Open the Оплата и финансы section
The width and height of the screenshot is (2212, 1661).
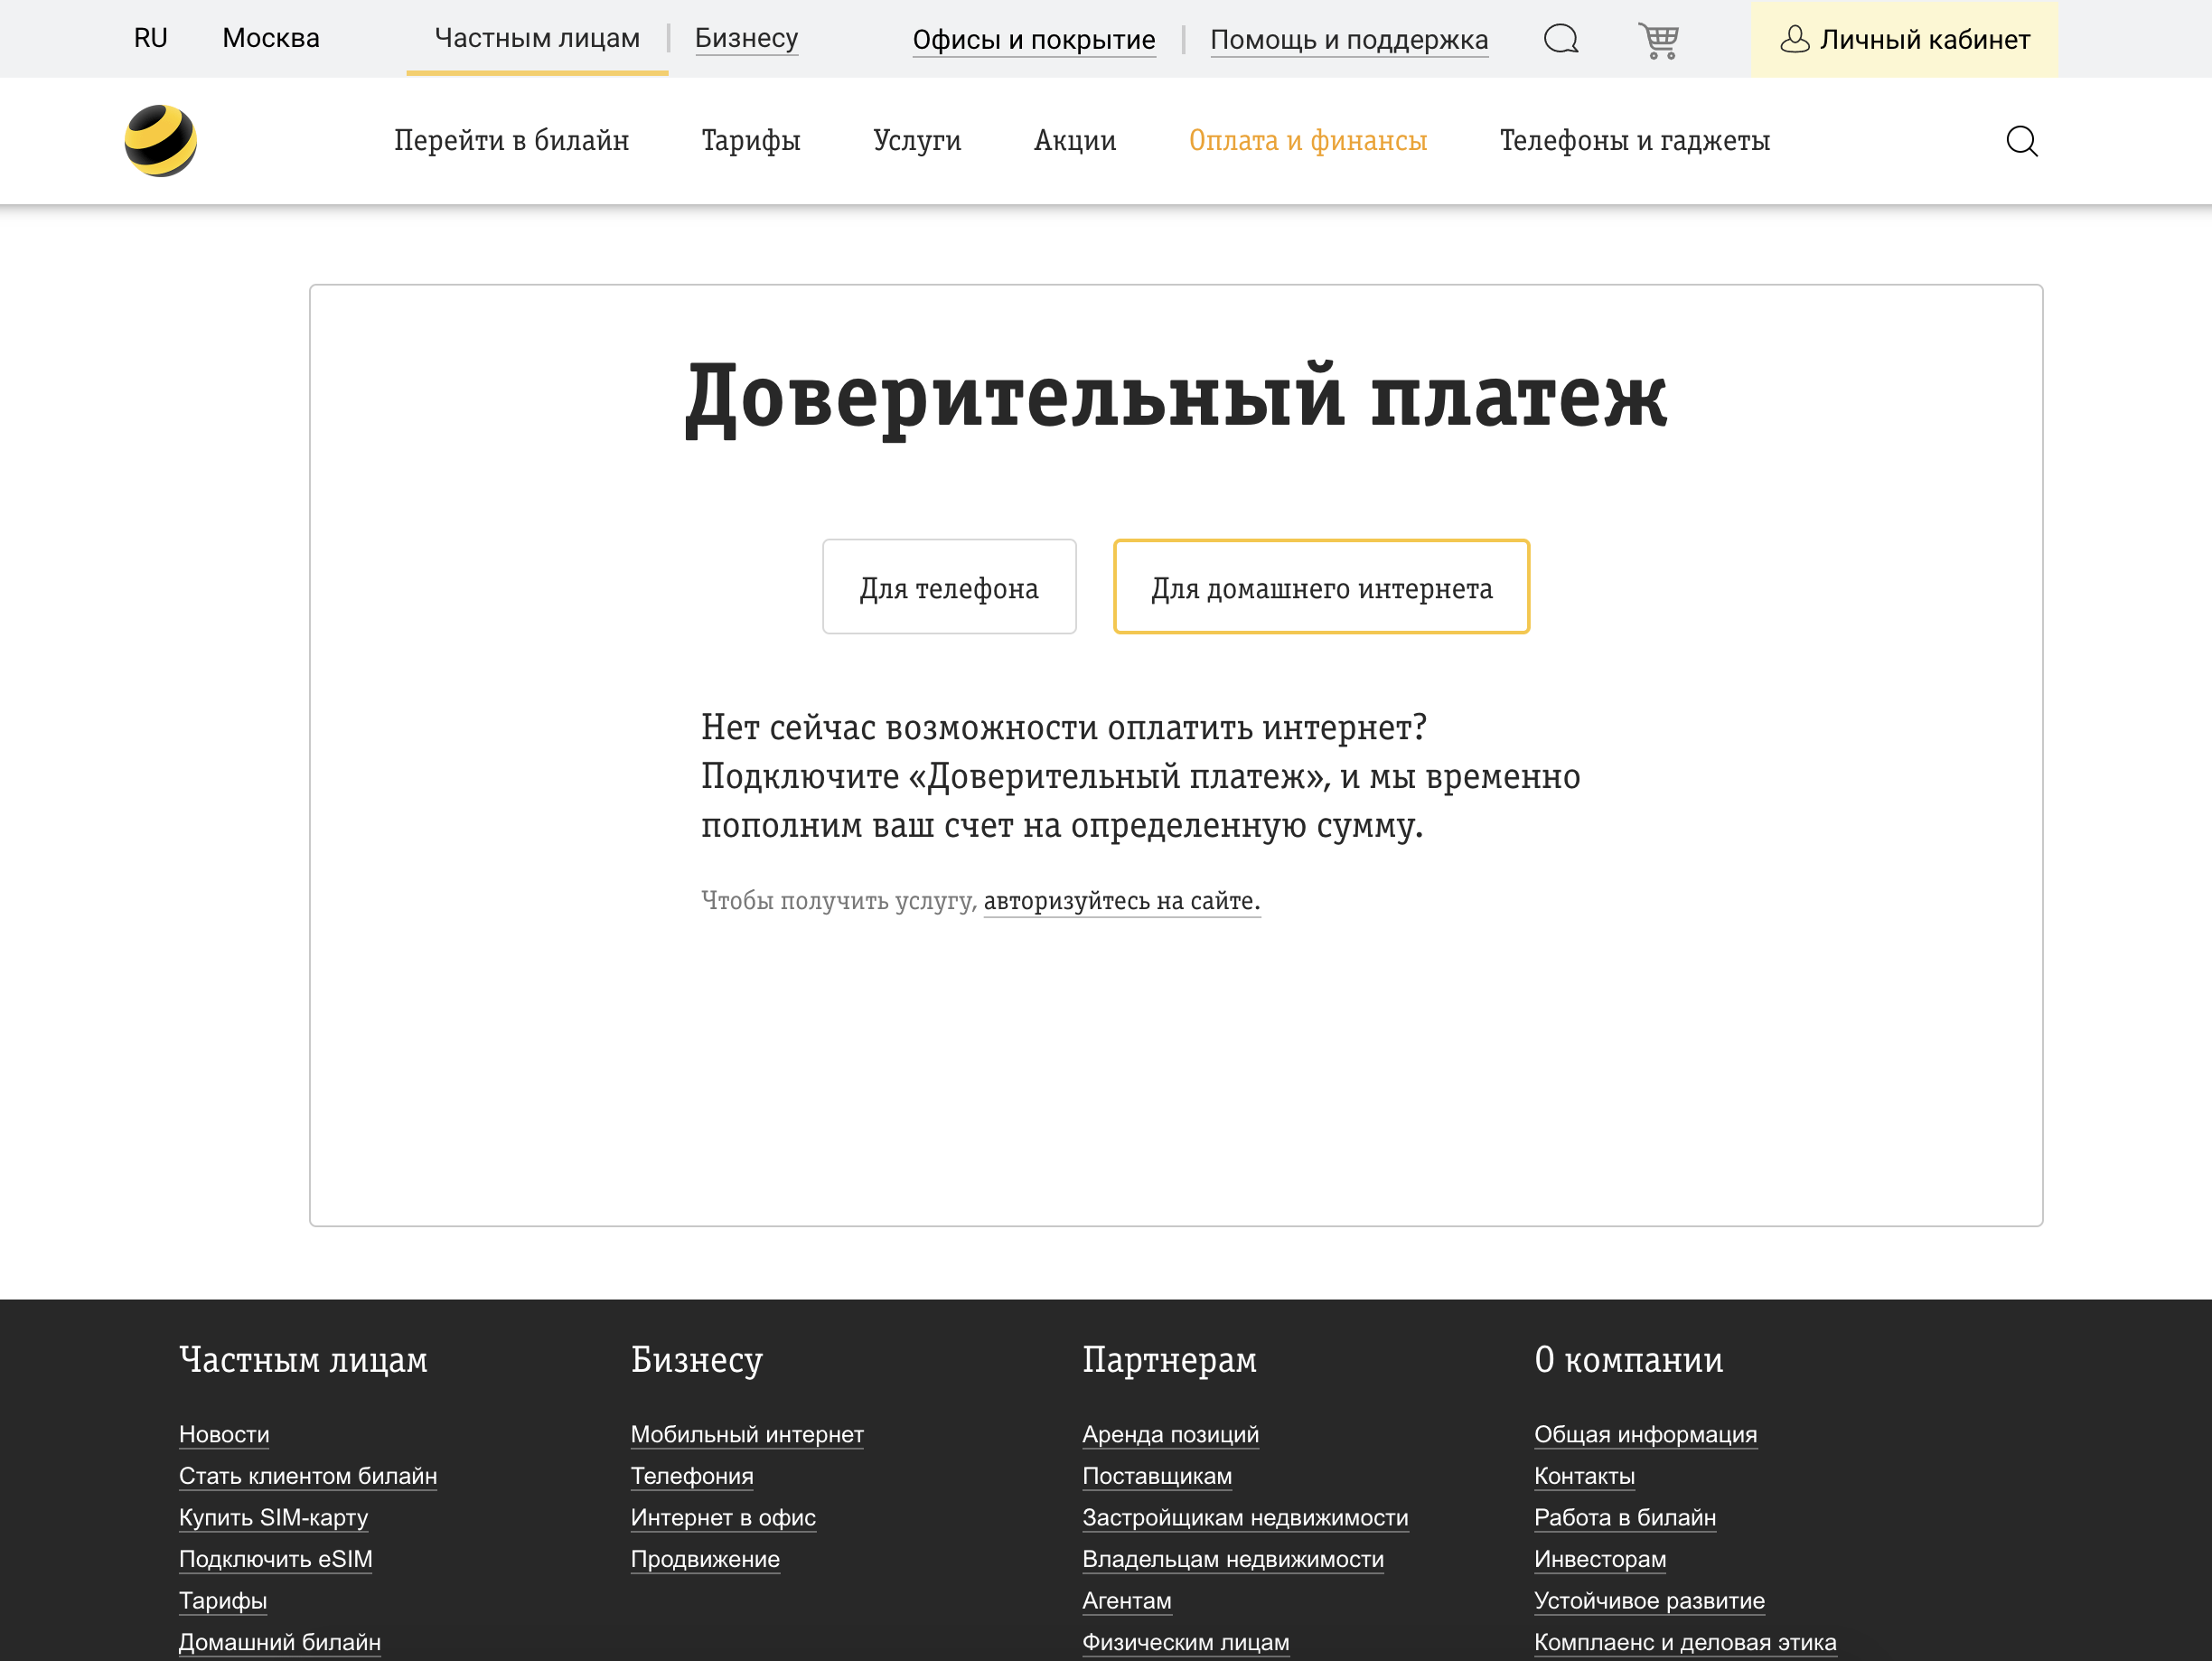(1307, 141)
